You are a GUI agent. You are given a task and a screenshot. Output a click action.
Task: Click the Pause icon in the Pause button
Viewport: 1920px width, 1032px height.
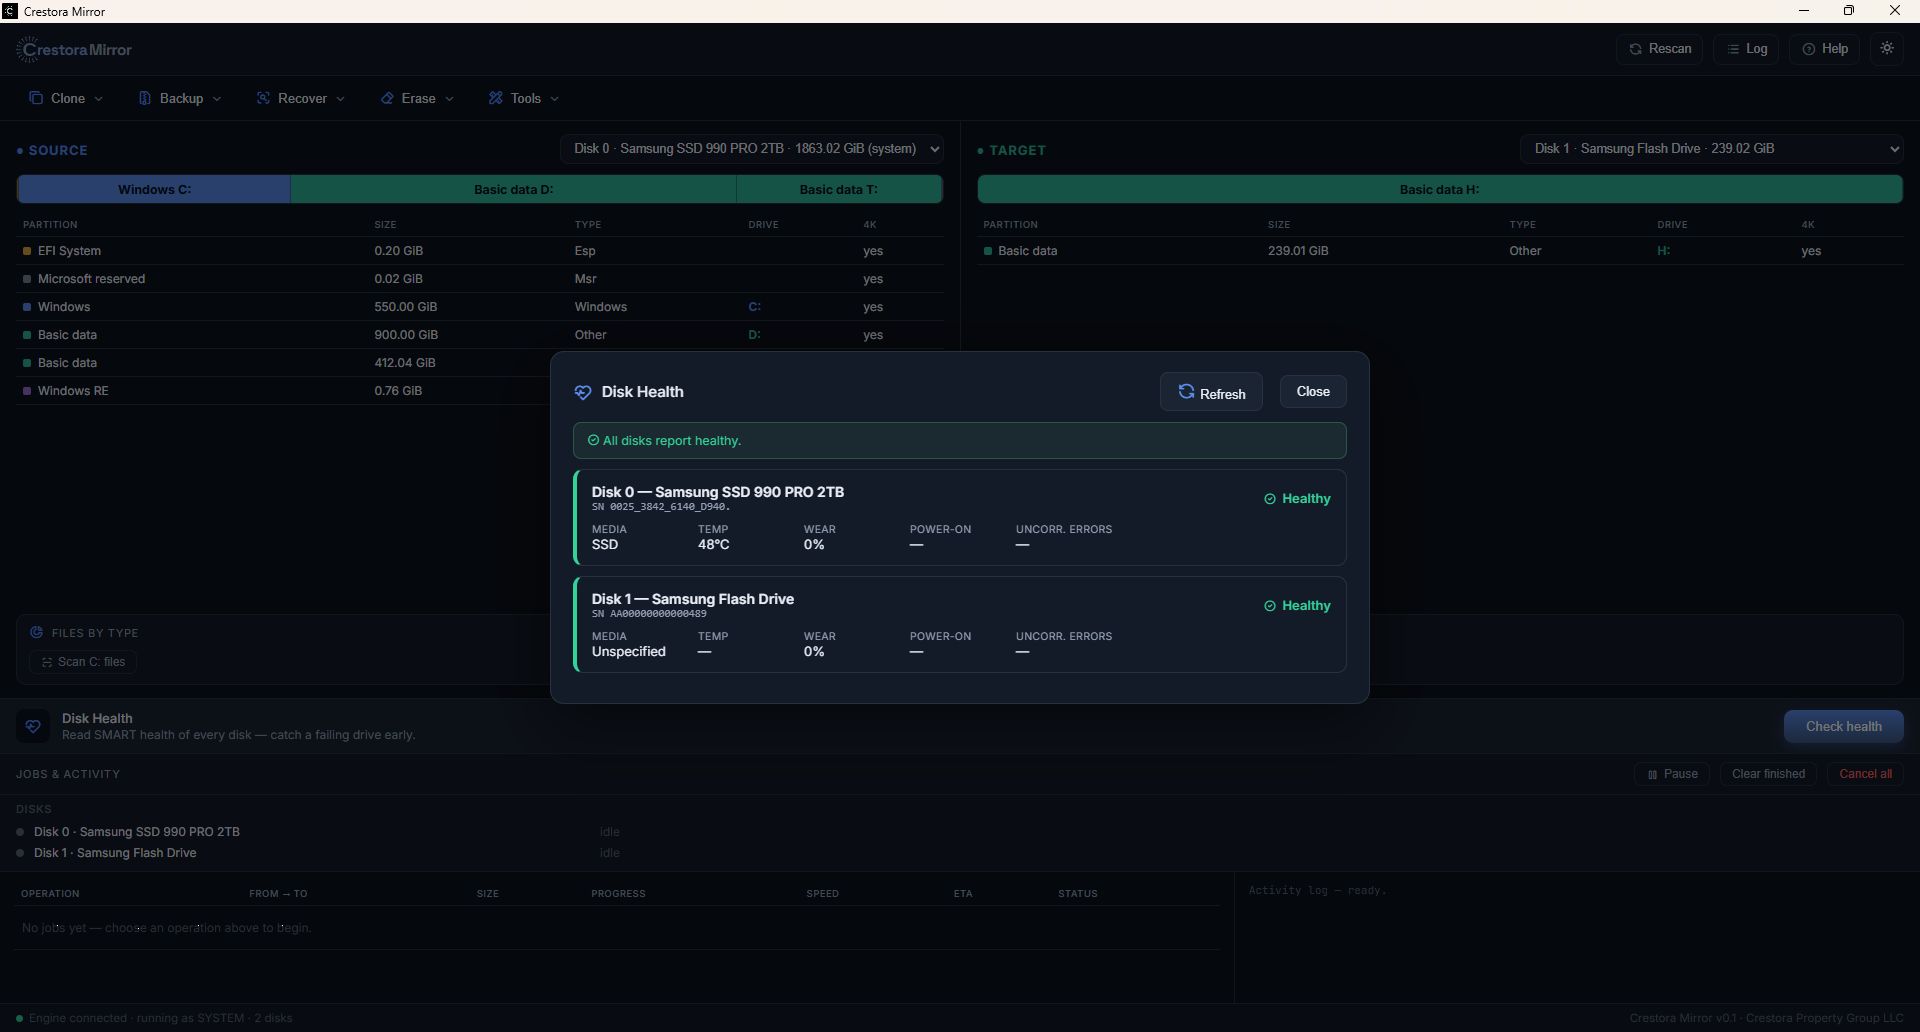(x=1652, y=775)
